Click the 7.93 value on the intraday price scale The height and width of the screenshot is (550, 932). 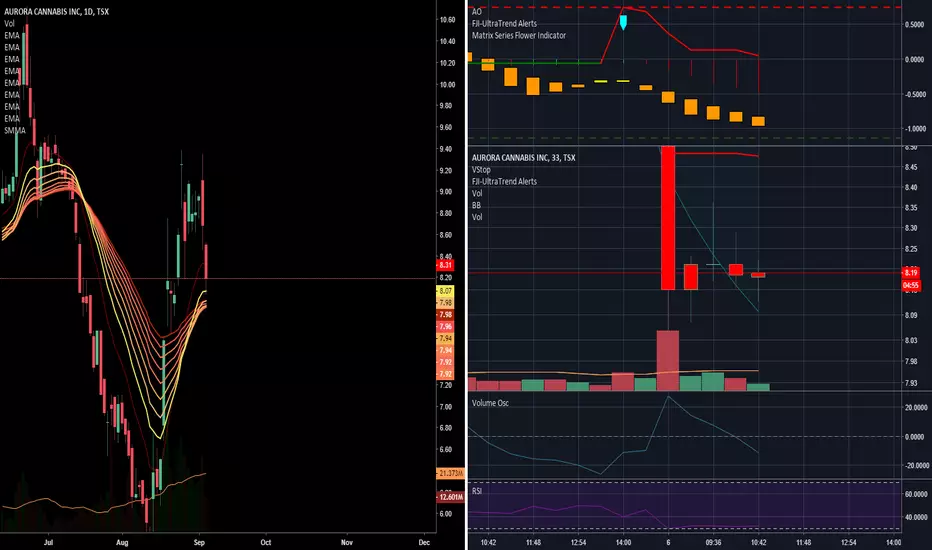[x=911, y=383]
